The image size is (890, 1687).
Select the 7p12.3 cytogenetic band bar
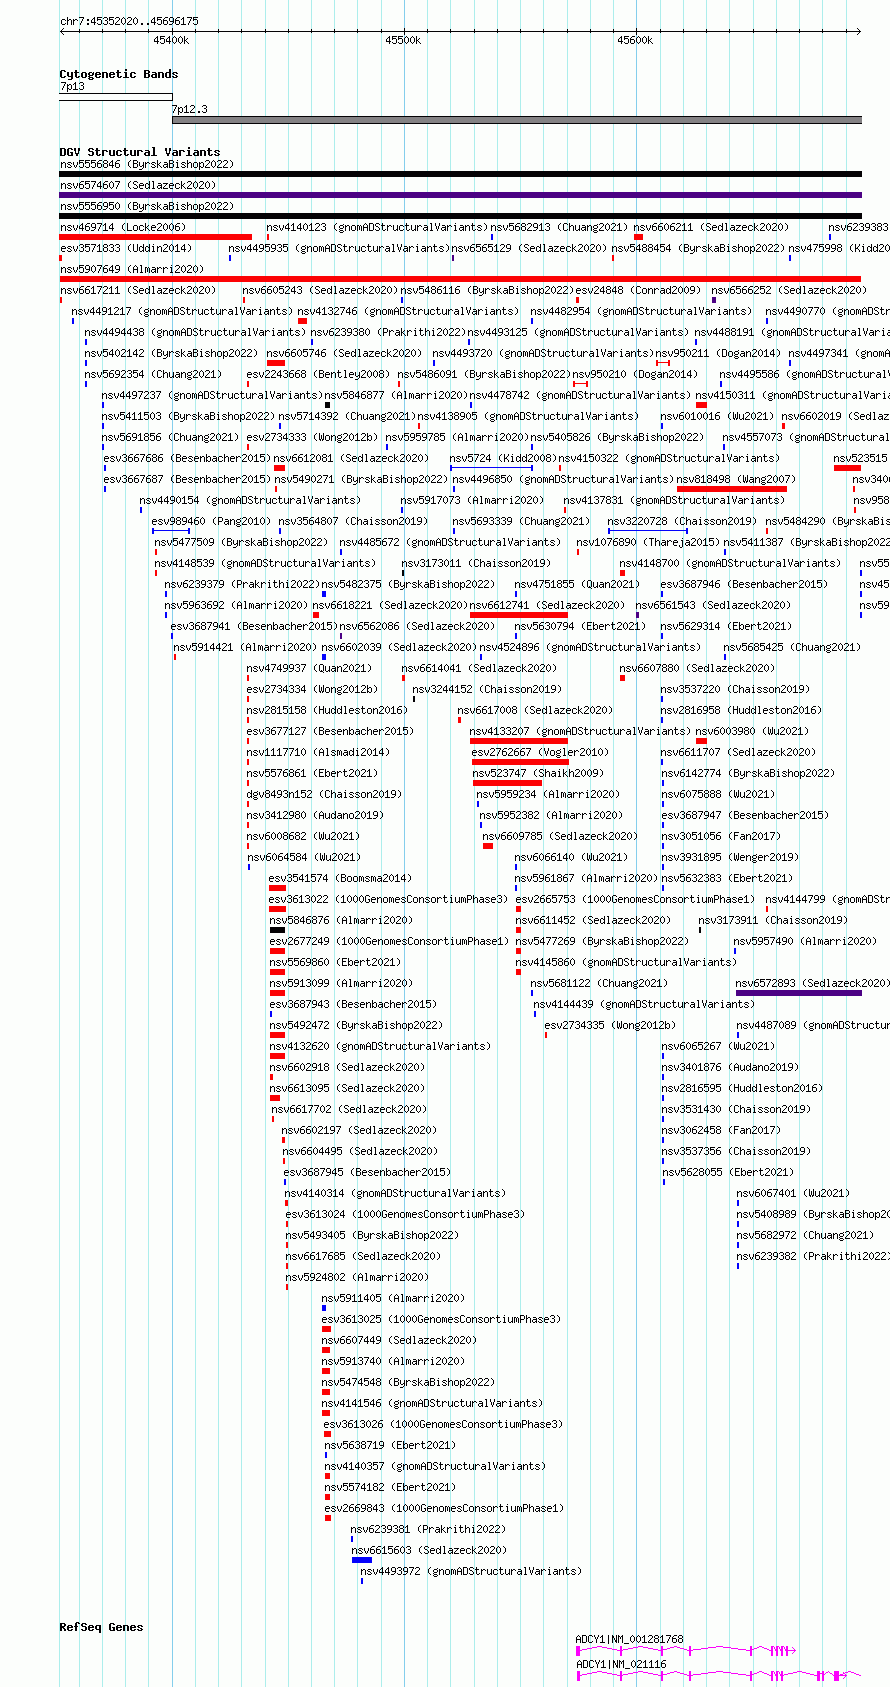tap(517, 120)
